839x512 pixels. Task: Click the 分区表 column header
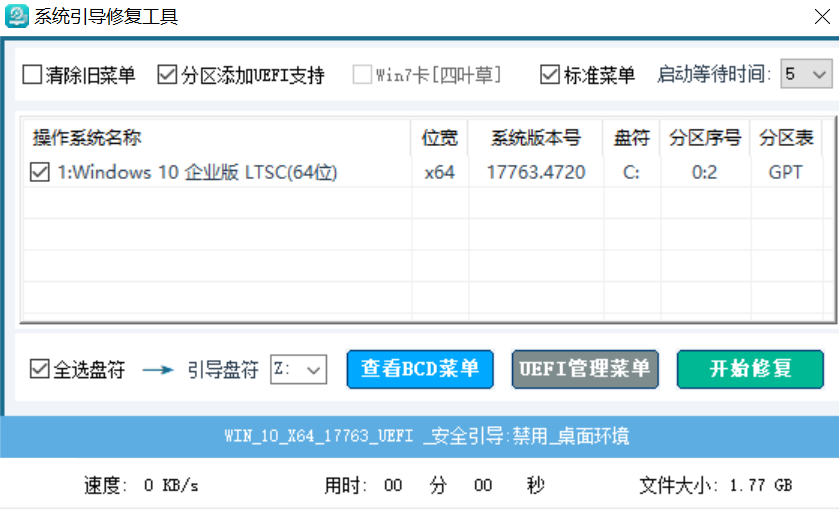pyautogui.click(x=786, y=138)
